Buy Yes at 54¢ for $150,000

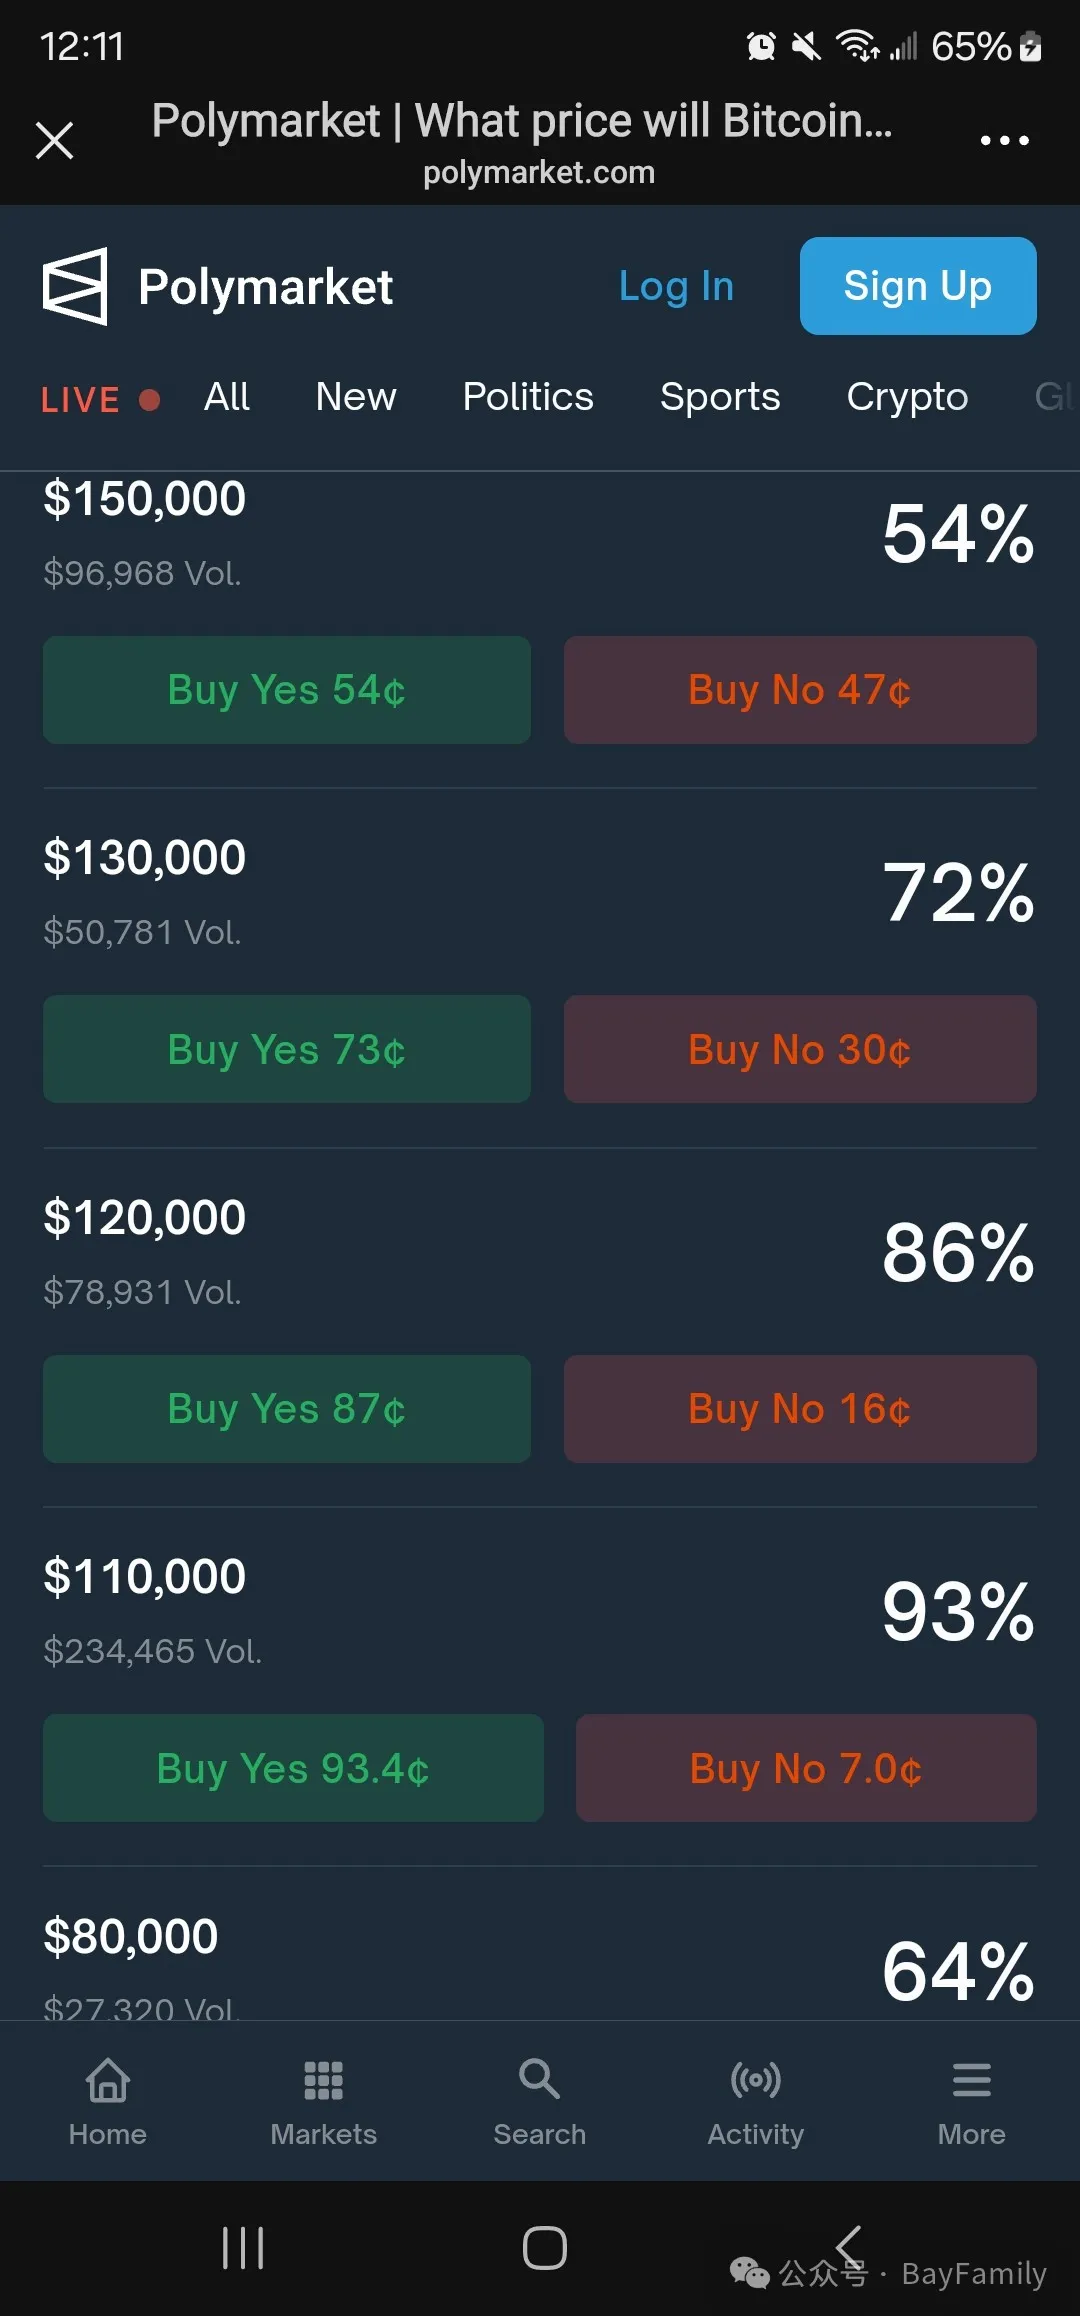pyautogui.click(x=286, y=690)
